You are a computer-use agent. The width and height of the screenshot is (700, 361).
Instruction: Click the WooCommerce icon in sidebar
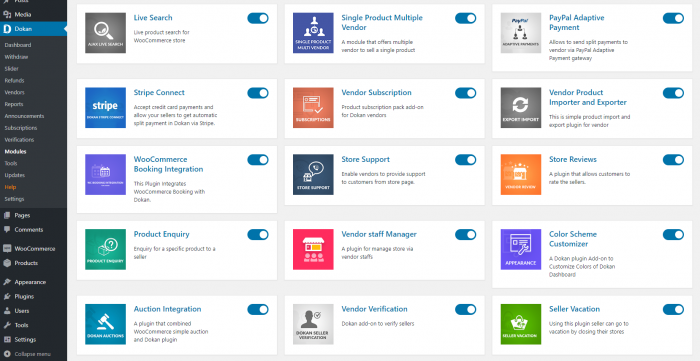[7, 249]
